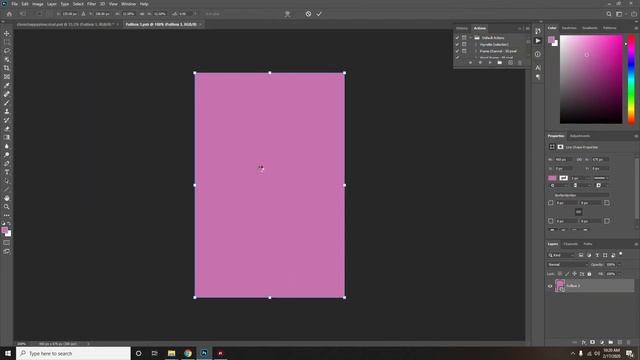Open Google Chrome from the taskbar

pyautogui.click(x=188, y=353)
